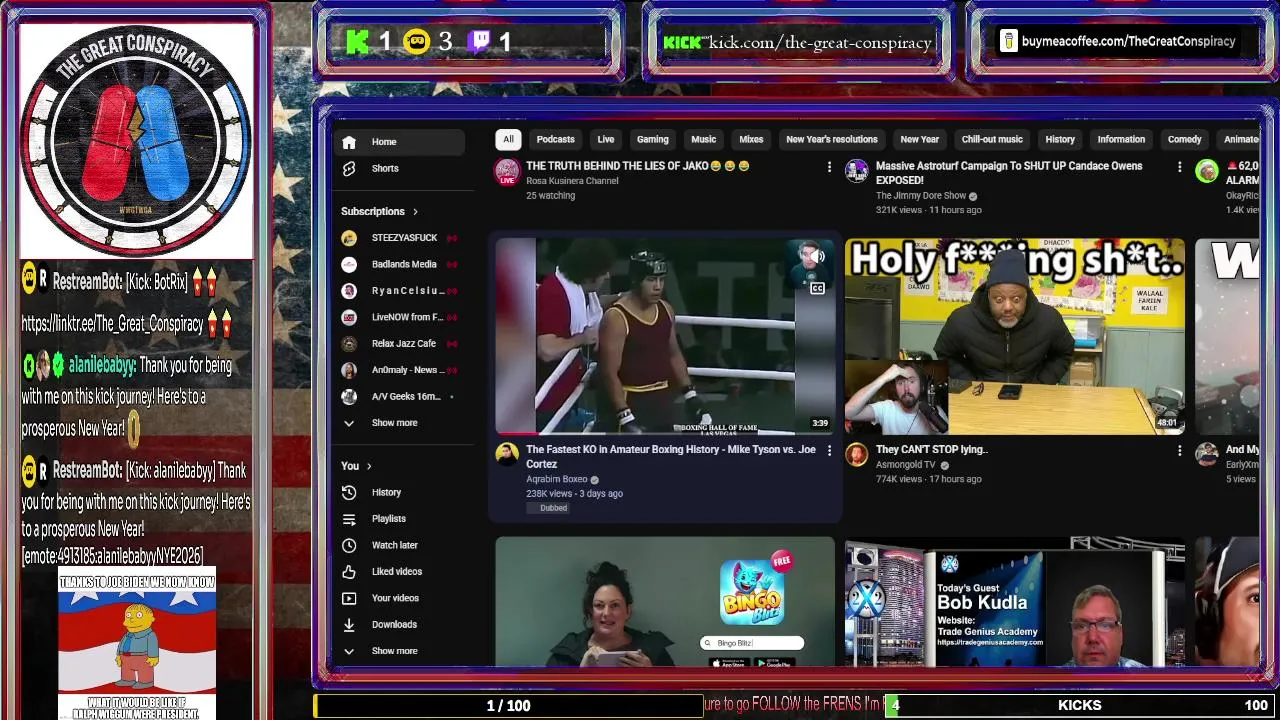
Task: Toggle mute icon on boxing video preview
Action: click(817, 258)
